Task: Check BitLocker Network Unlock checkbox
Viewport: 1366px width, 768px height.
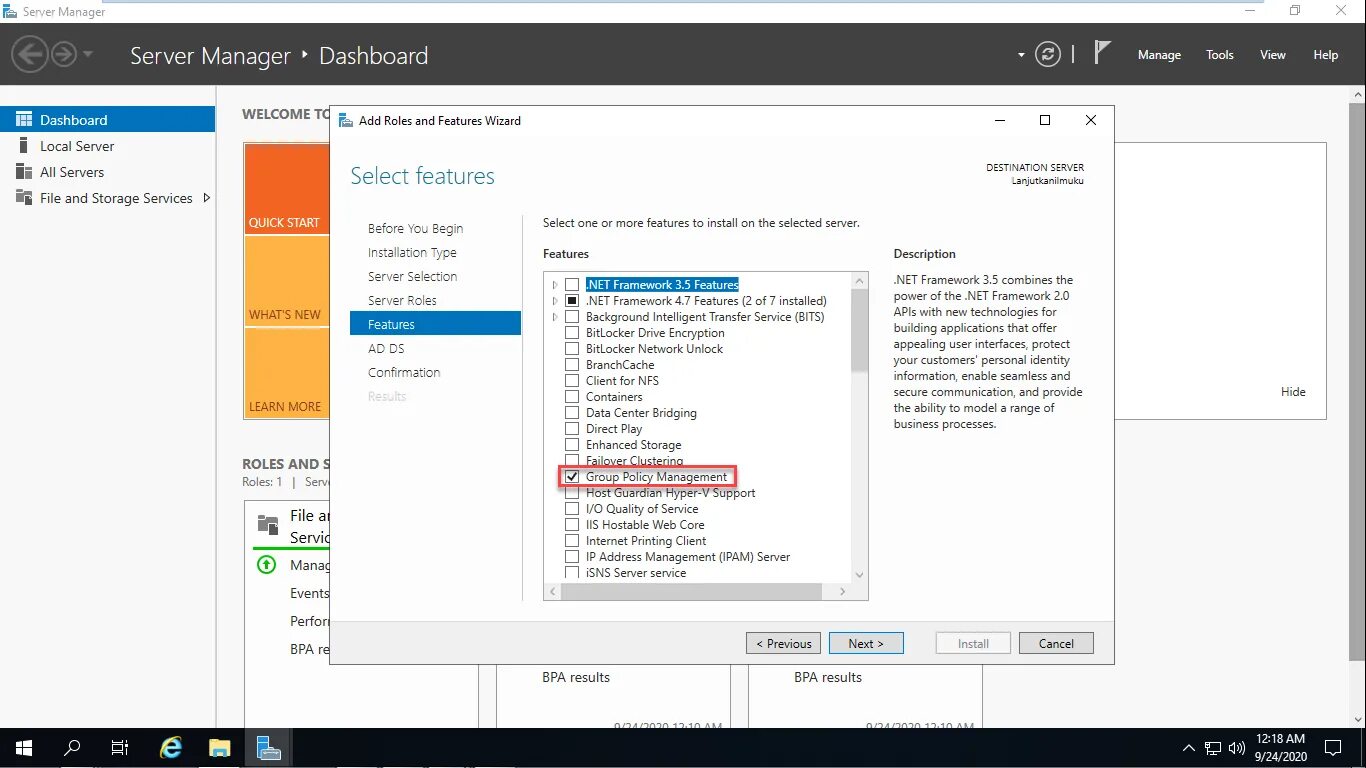Action: coord(572,349)
